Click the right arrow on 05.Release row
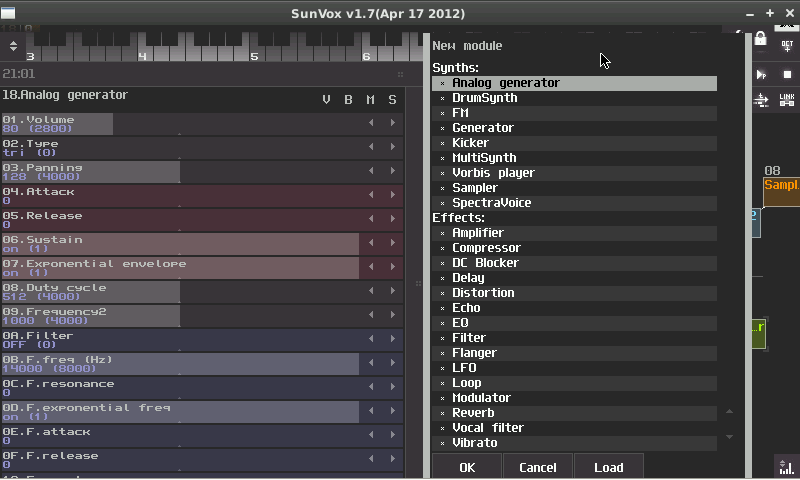This screenshot has width=800, height=480. pyautogui.click(x=392, y=218)
